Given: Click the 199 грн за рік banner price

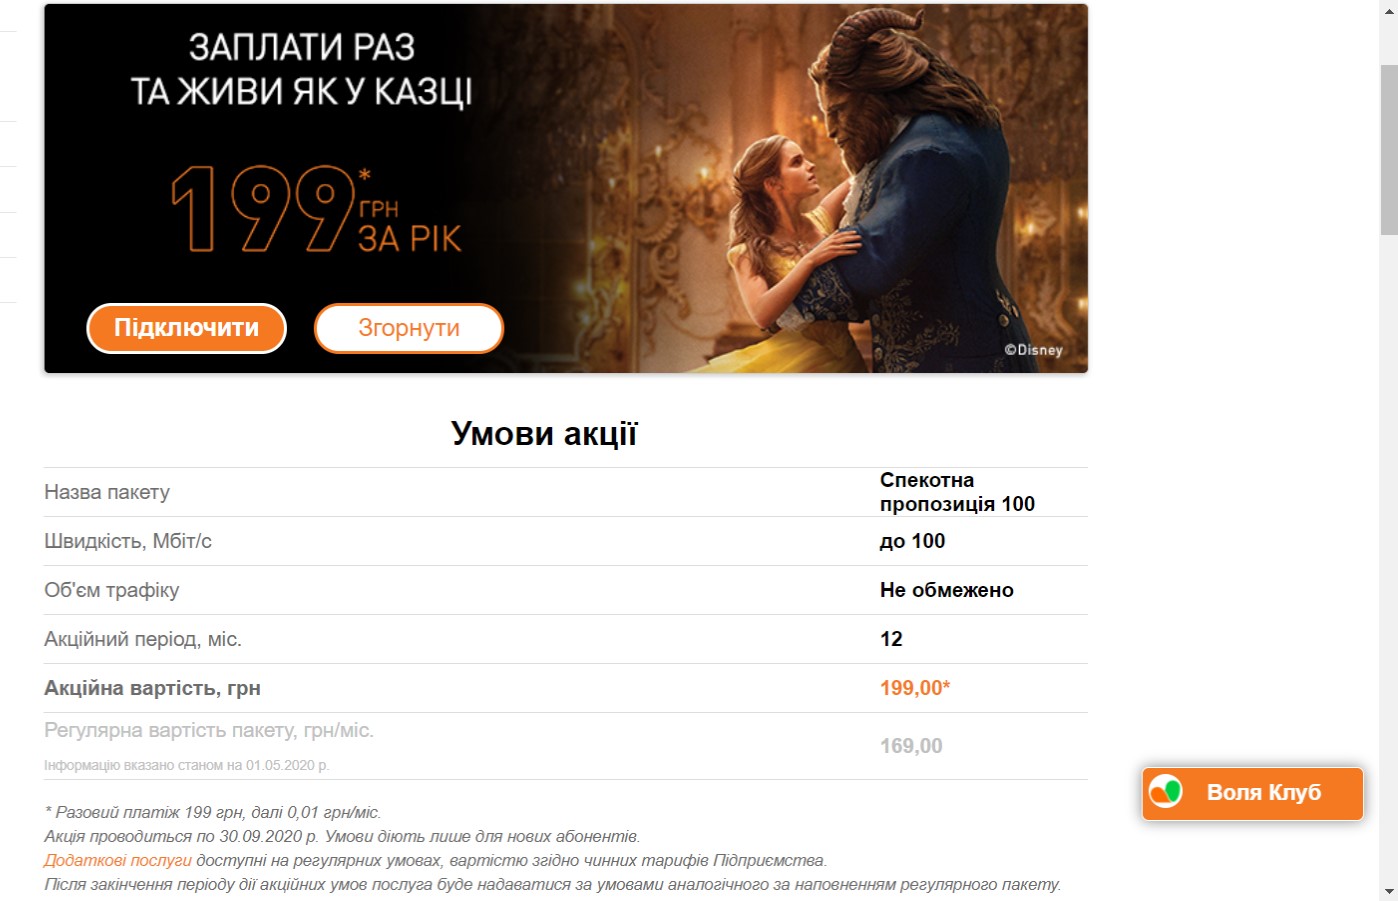Looking at the screenshot, I should [x=316, y=208].
